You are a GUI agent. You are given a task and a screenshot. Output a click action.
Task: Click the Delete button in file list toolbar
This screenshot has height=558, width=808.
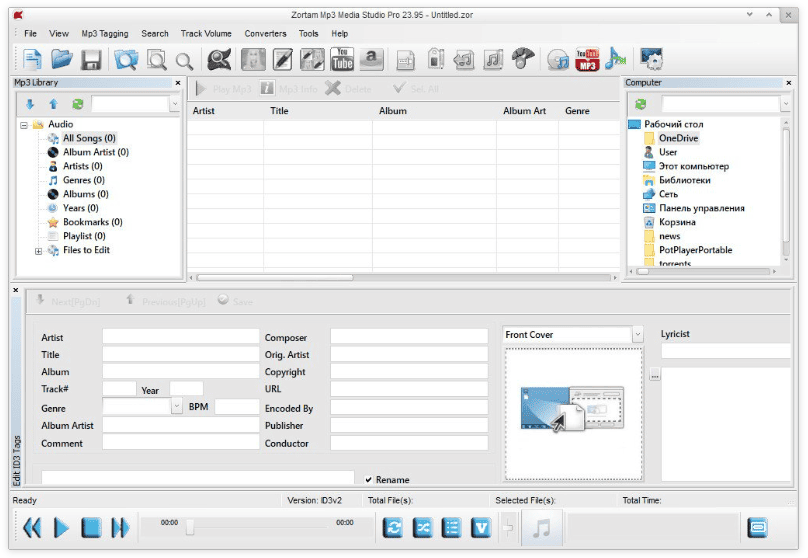tap(348, 89)
